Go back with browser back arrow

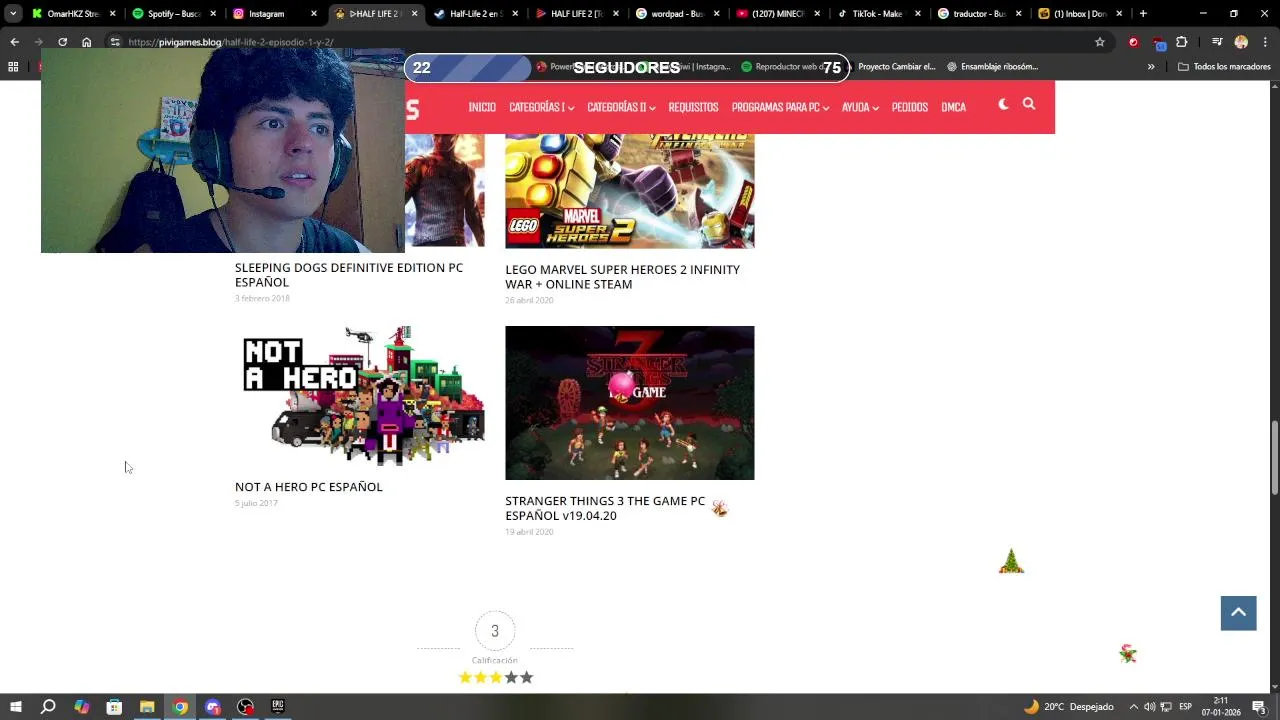coord(14,42)
